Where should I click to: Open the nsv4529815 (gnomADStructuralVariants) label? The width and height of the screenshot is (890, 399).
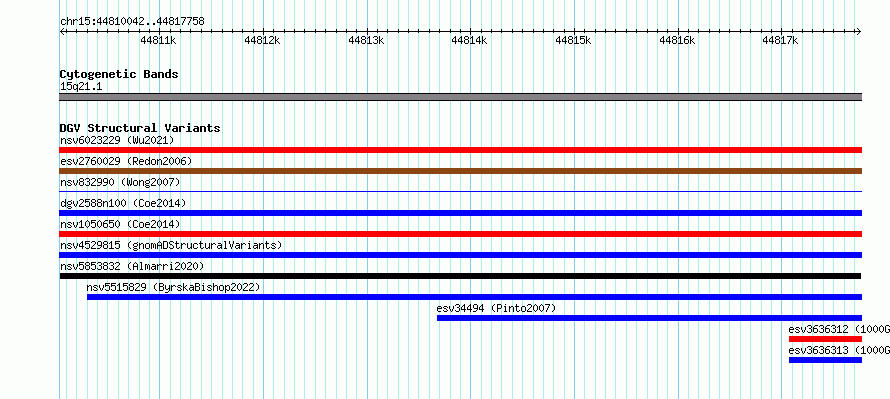point(171,245)
